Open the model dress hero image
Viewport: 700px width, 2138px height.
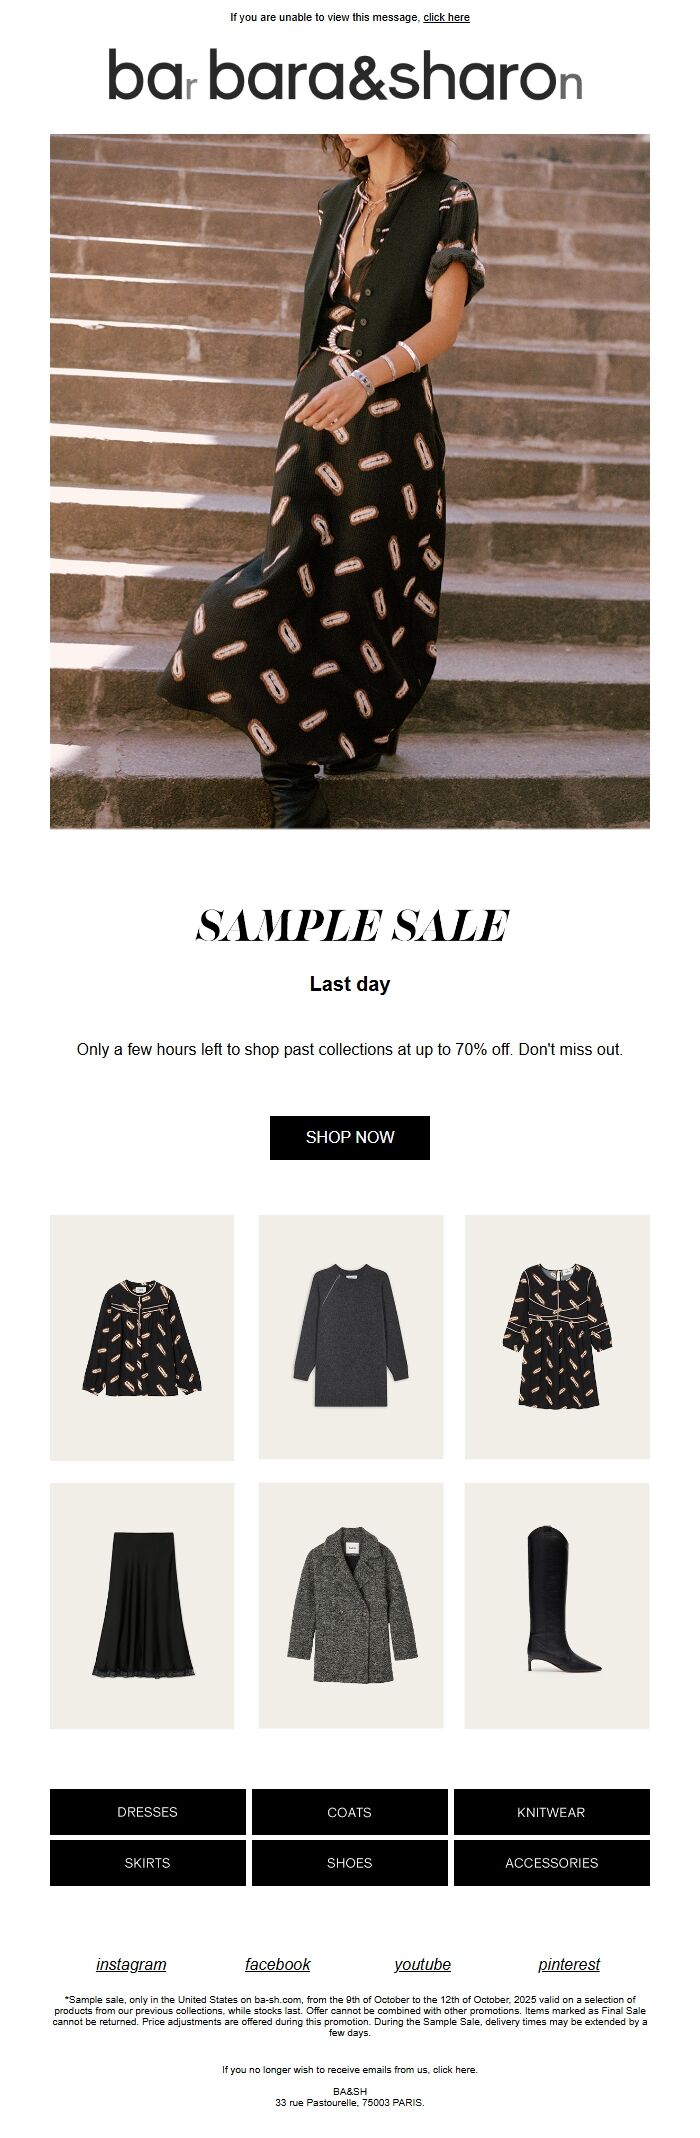350,481
